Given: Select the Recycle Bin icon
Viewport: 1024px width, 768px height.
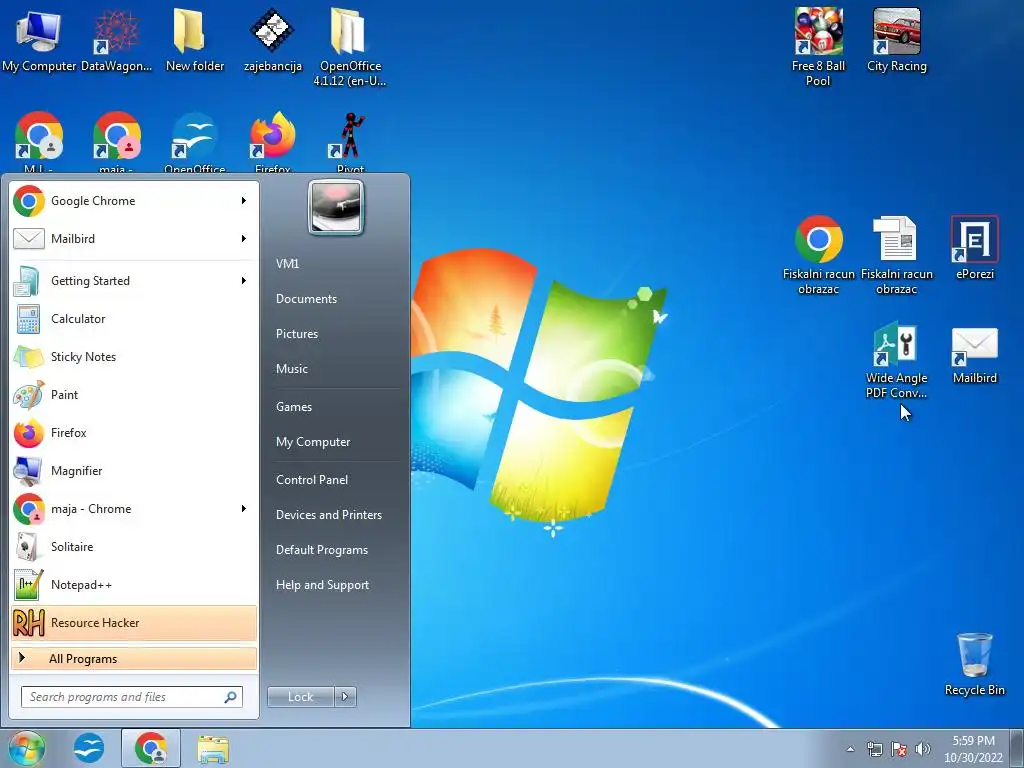Looking at the screenshot, I should (x=974, y=665).
